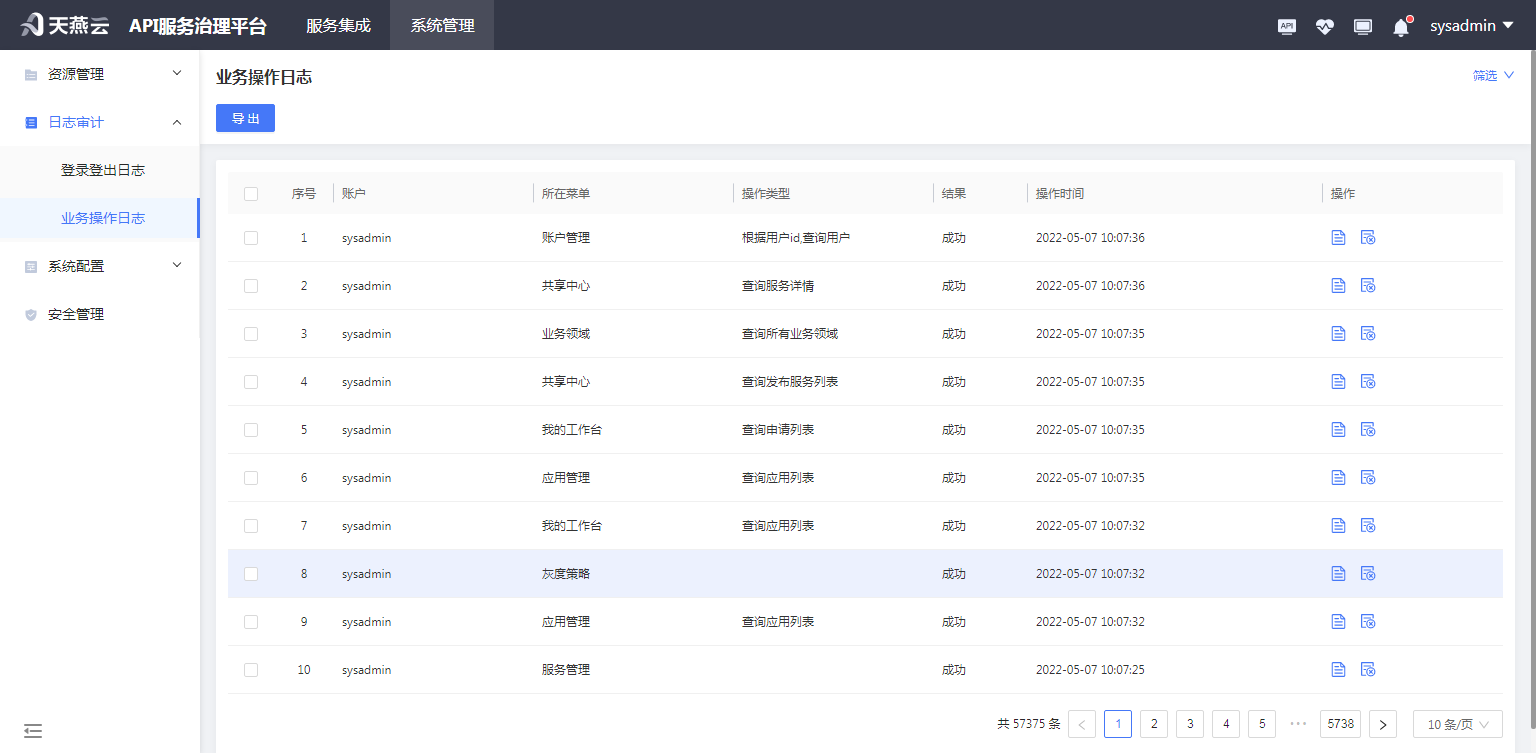Image resolution: width=1536 pixels, height=753 pixels.
Task: Expand the 资源管理 sidebar menu
Action: coord(100,73)
